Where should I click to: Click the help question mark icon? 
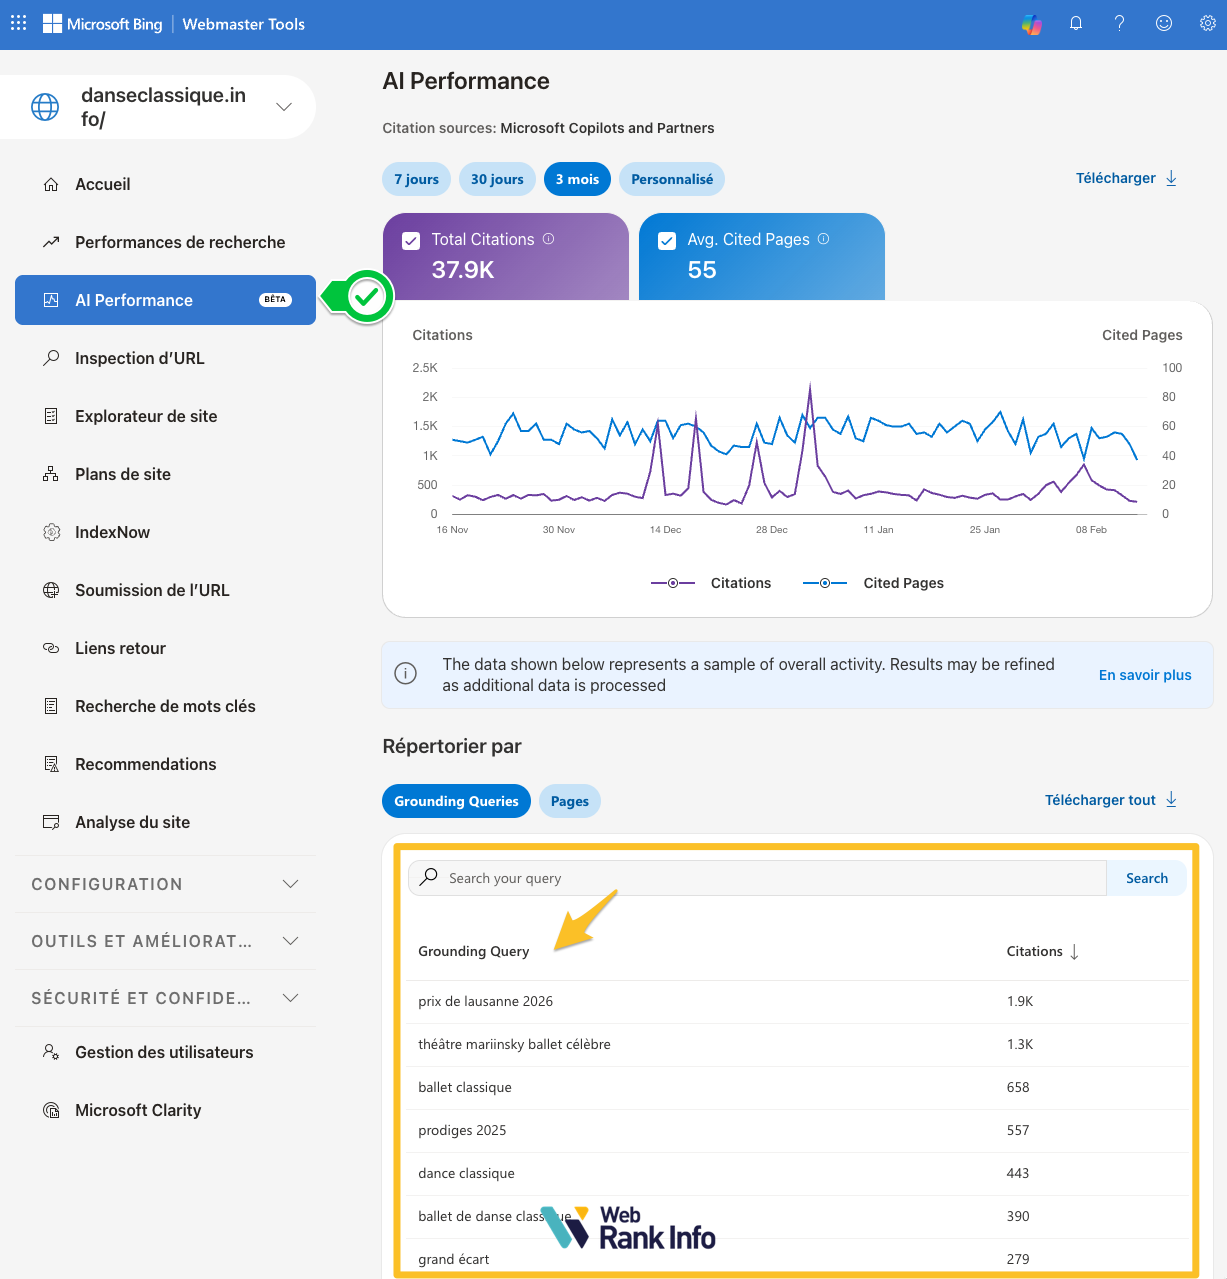pos(1119,23)
